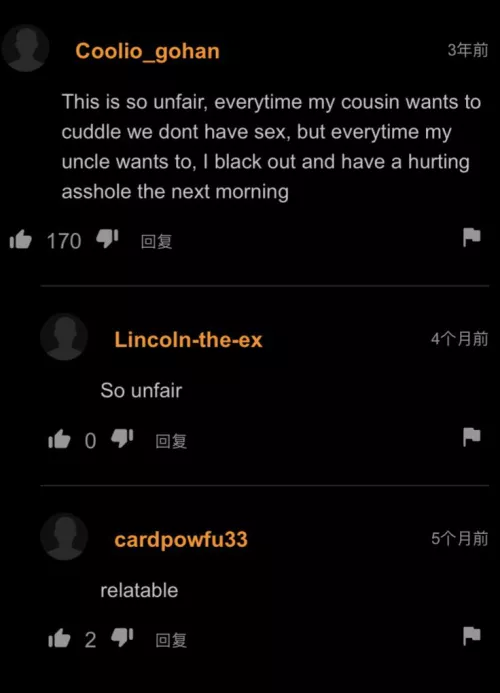Image resolution: width=500 pixels, height=693 pixels.
Task: View cardpowfu33's avatar
Action: click(x=64, y=537)
